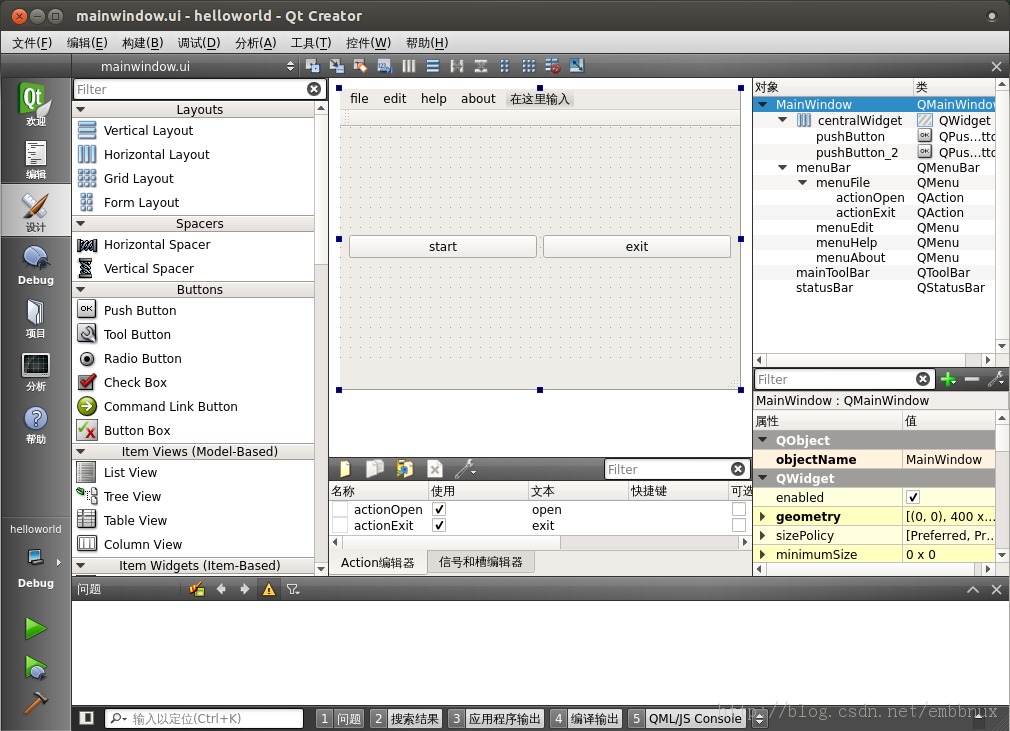
Task: Switch to the 信号和槽编辑器 tab
Action: tap(480, 562)
